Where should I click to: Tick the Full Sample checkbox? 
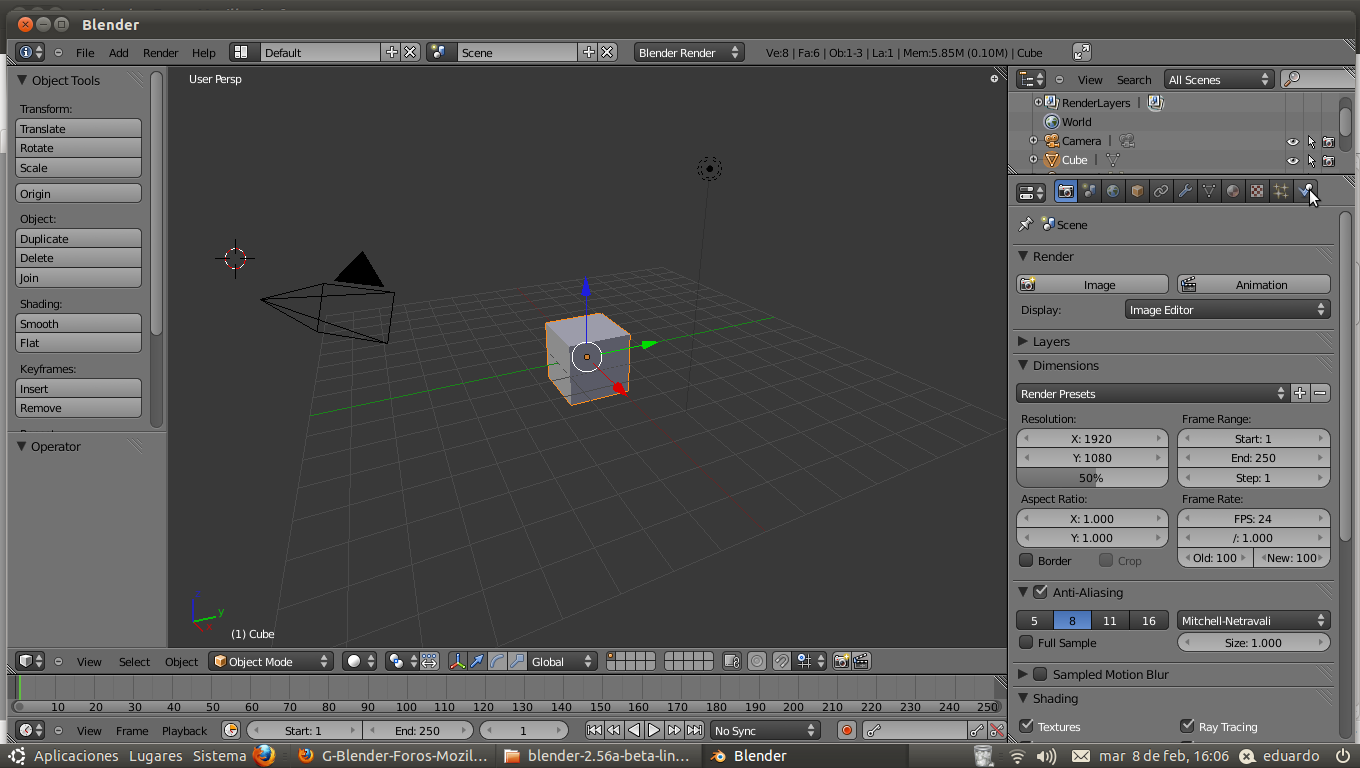(1026, 643)
